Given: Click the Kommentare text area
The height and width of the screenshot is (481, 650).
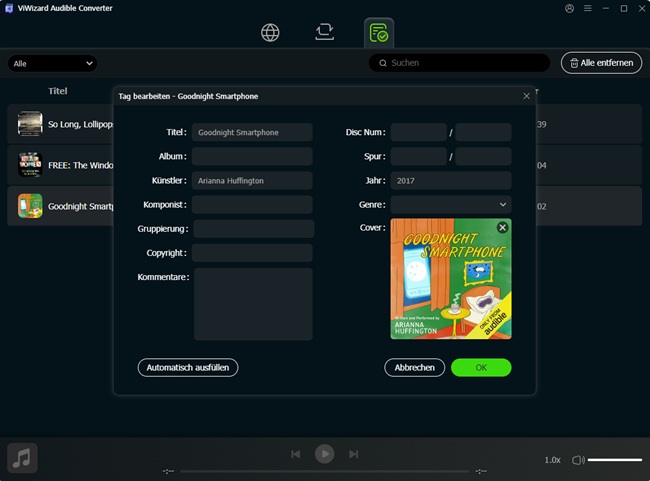Looking at the screenshot, I should [x=253, y=304].
